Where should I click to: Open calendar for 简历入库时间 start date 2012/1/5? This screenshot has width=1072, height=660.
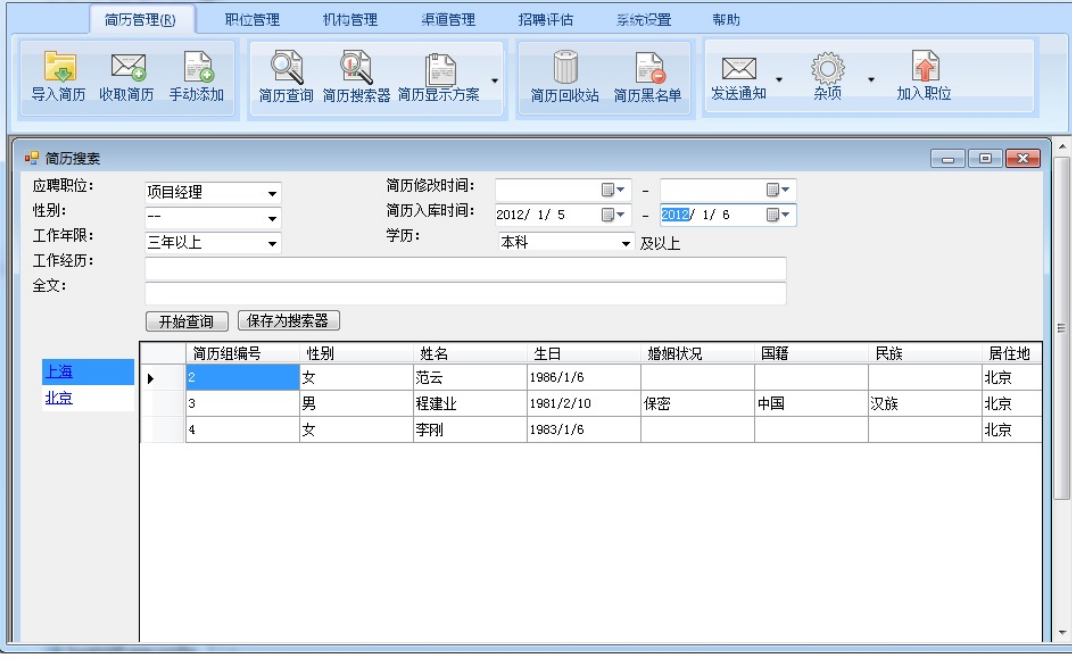pos(613,215)
